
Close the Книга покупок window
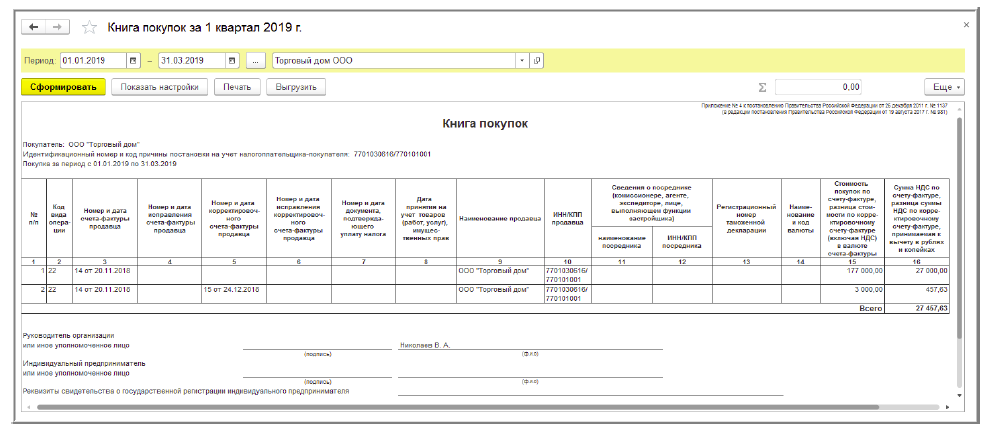click(966, 25)
